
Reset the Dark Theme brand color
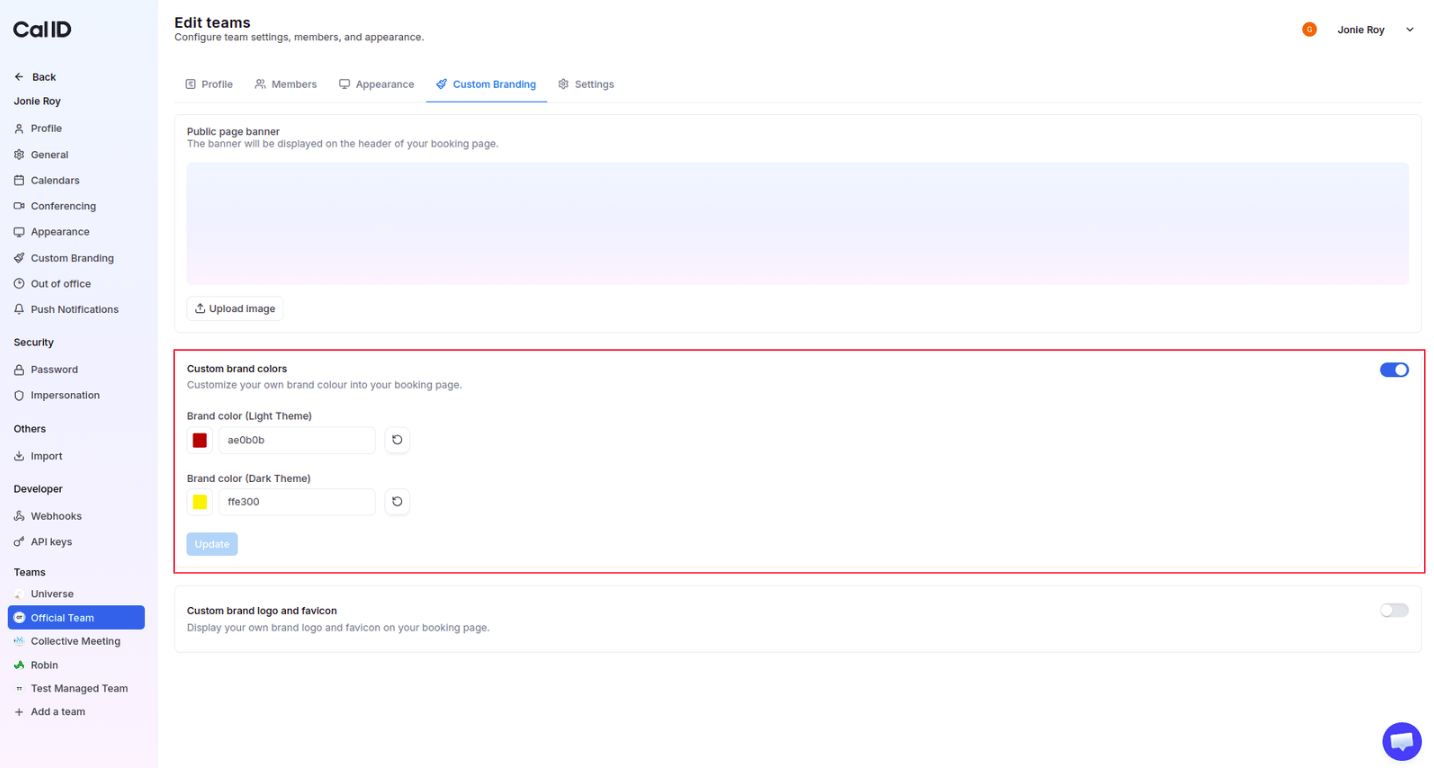click(x=397, y=502)
